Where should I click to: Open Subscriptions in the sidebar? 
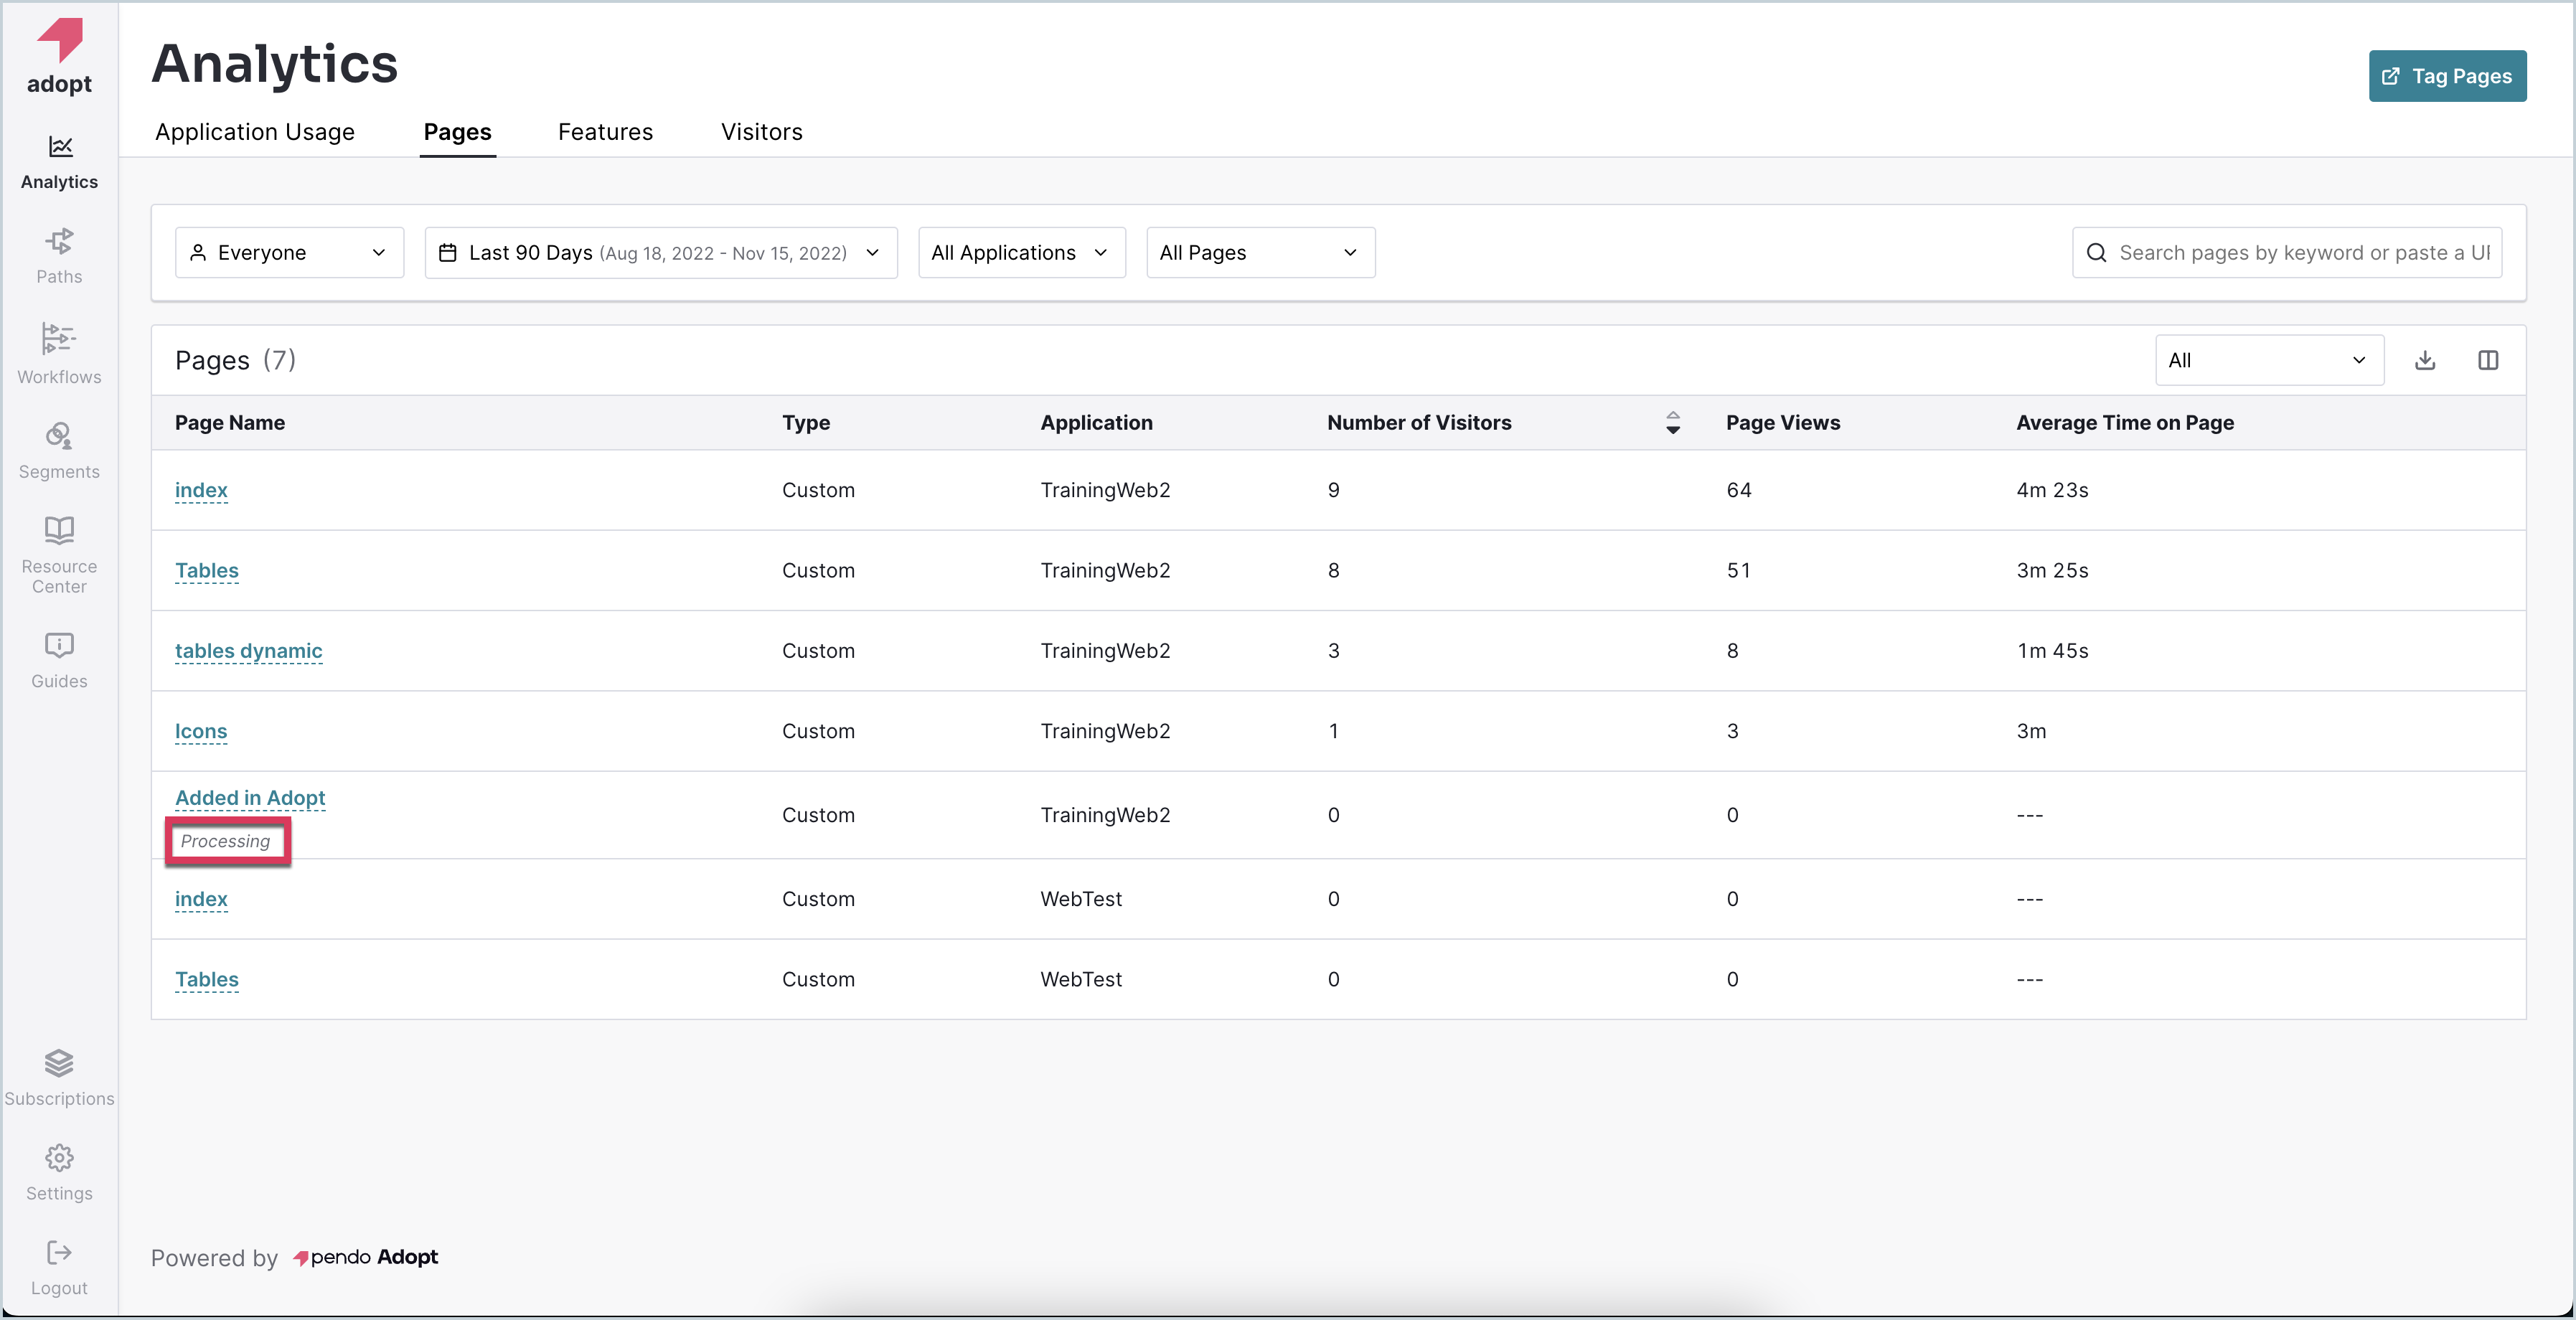(x=59, y=1078)
